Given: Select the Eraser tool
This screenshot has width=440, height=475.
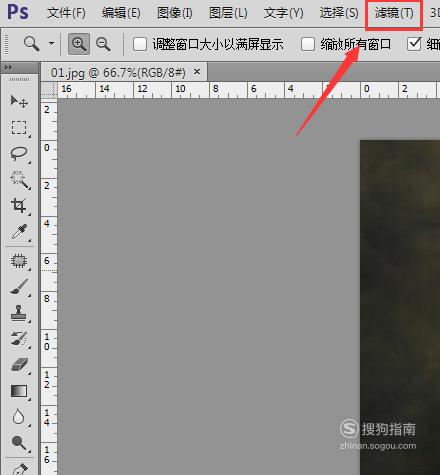Looking at the screenshot, I should pos(19,365).
